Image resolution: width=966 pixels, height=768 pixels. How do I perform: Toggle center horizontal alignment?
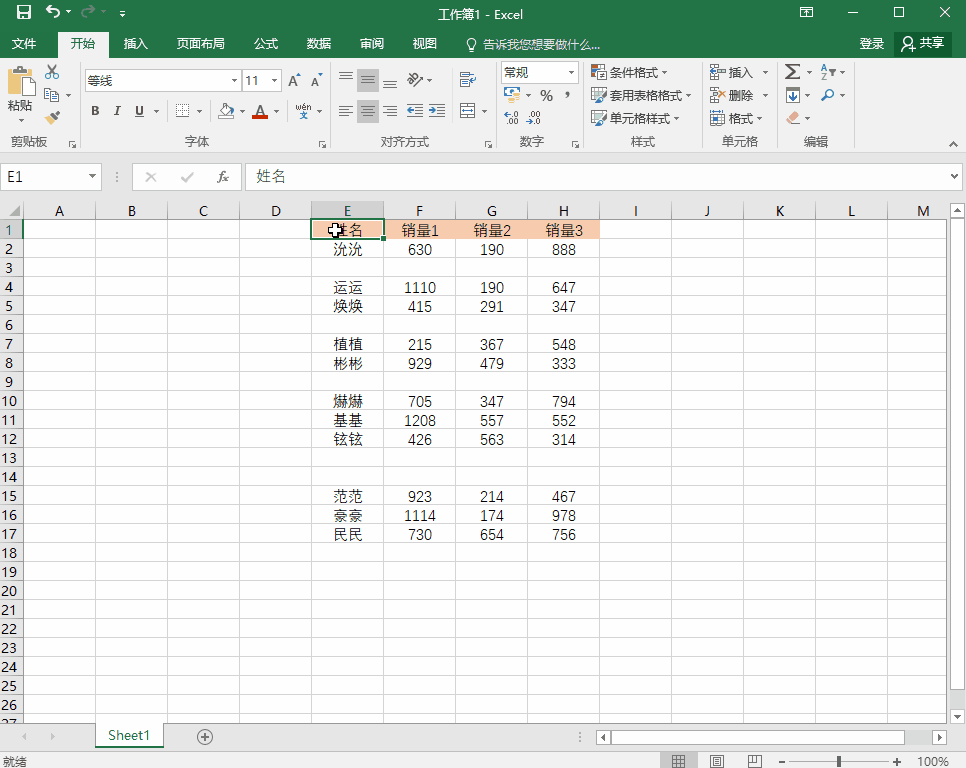coord(368,111)
